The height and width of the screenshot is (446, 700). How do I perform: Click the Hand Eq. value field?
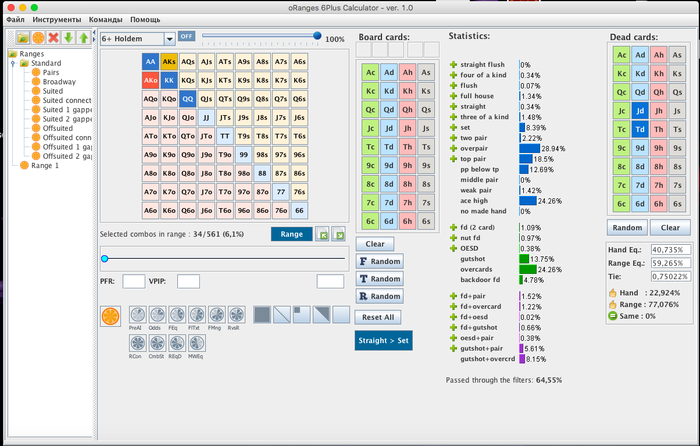click(671, 250)
